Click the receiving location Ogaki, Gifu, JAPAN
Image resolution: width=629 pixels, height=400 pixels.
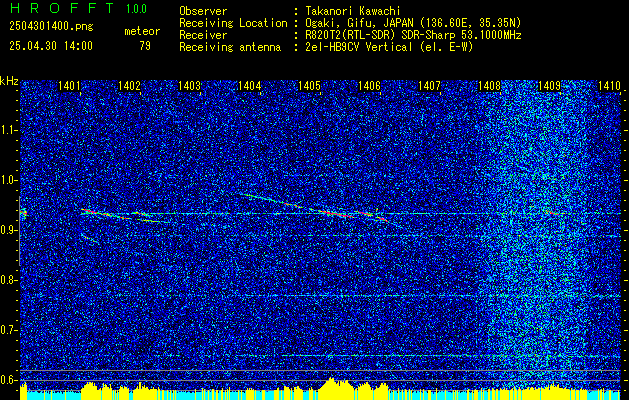coord(359,23)
